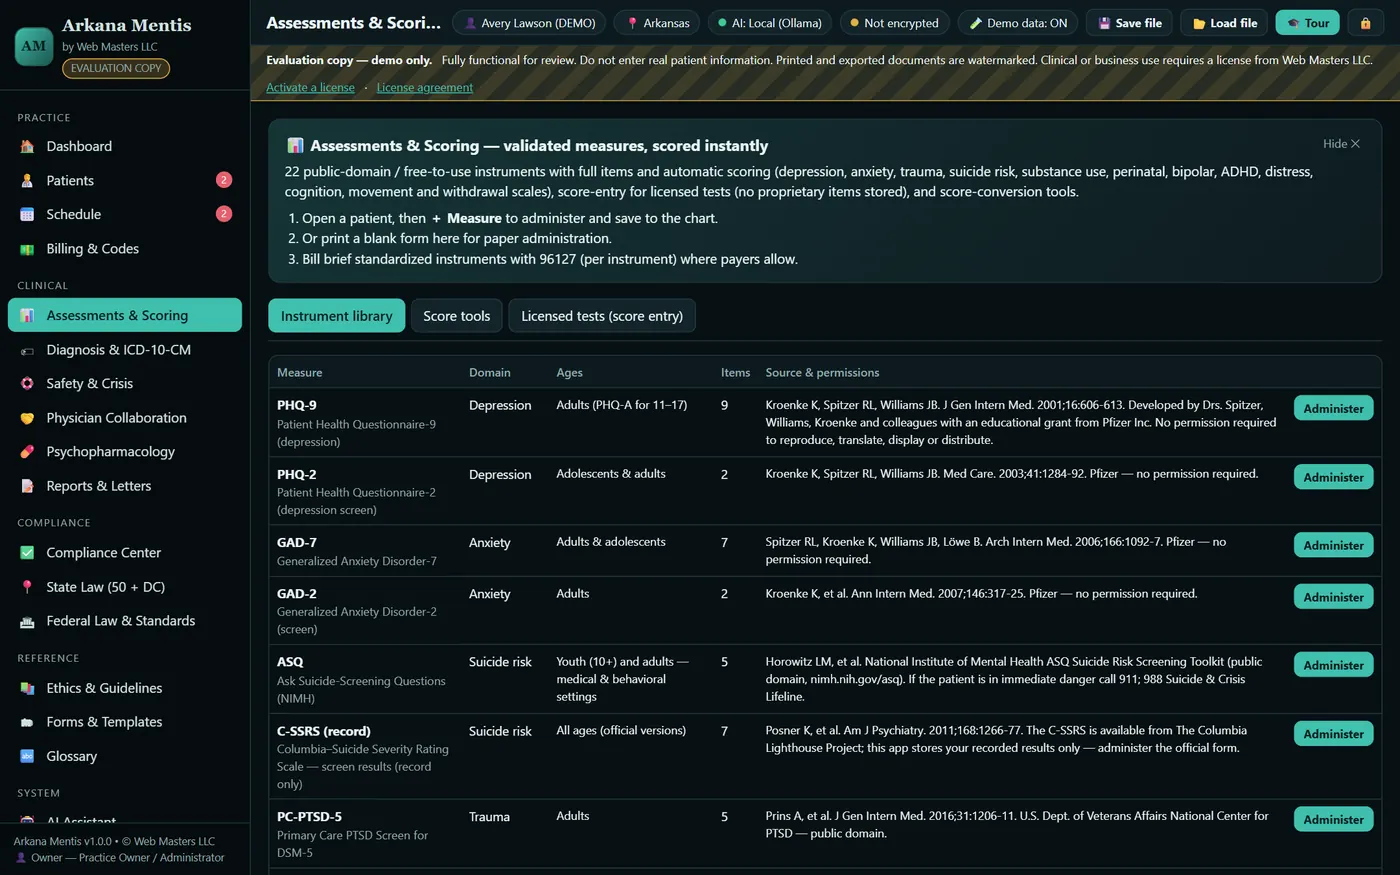1400x875 pixels.
Task: Click the Diagnosis & ICD-10-CM tag icon
Action: (27, 350)
